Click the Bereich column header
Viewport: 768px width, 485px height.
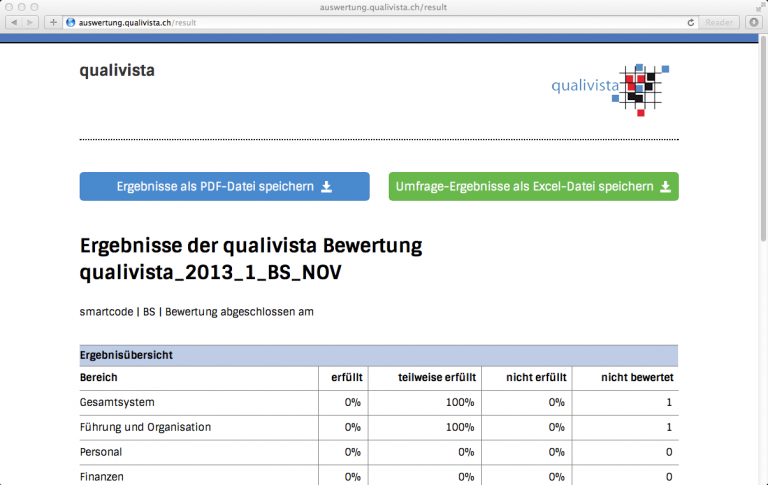98,377
